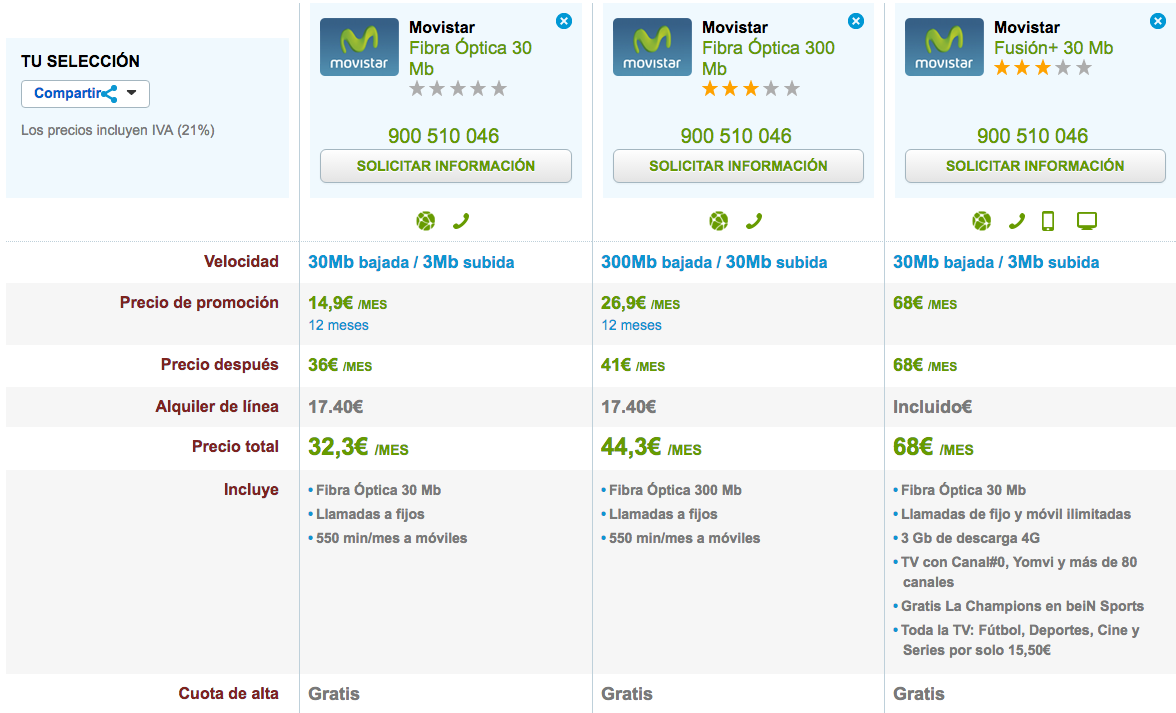Click the share icon in the Compartir button

(110, 94)
